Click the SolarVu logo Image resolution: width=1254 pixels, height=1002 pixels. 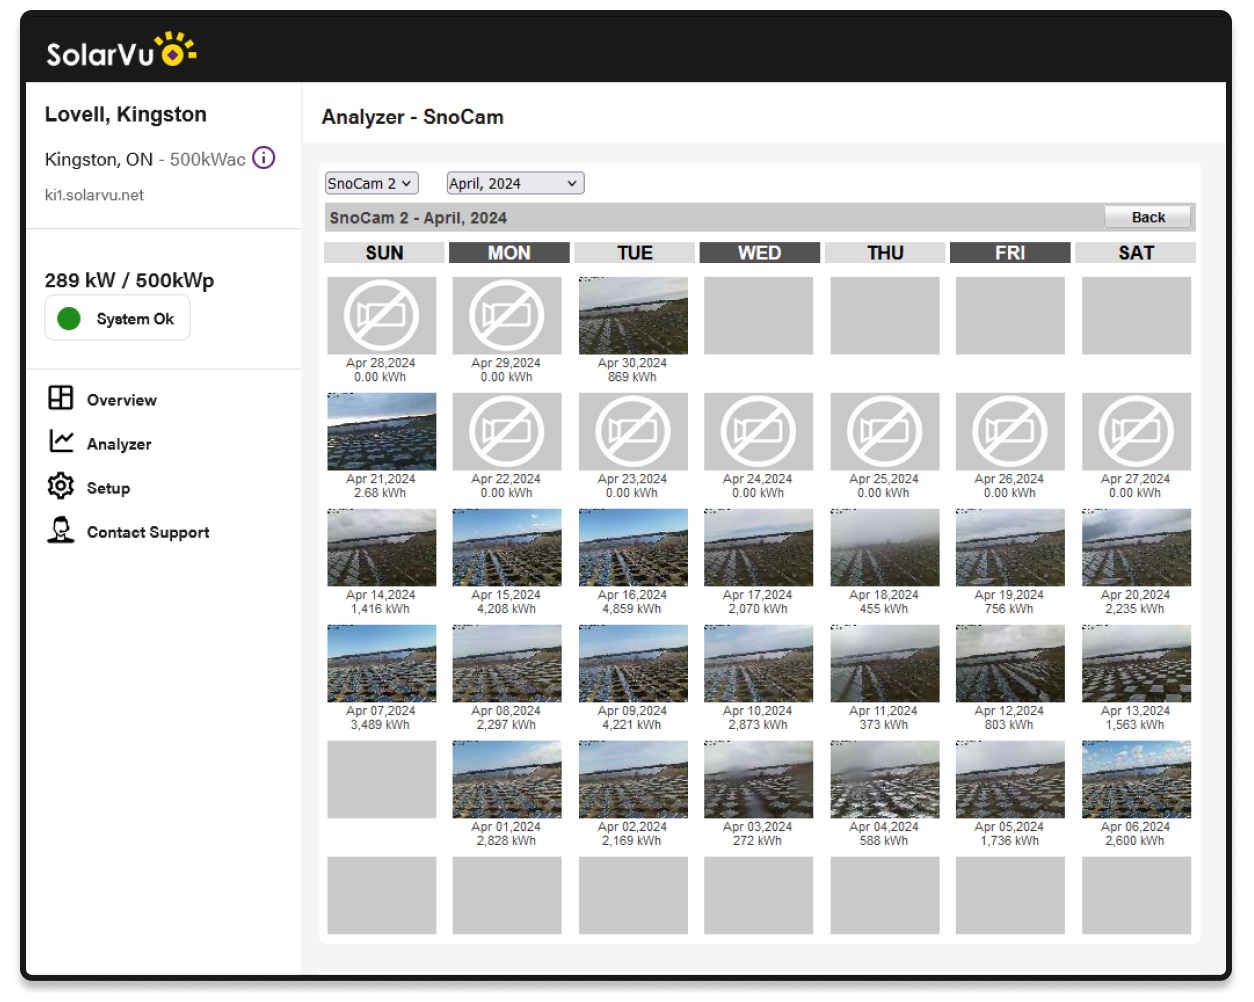tap(120, 50)
